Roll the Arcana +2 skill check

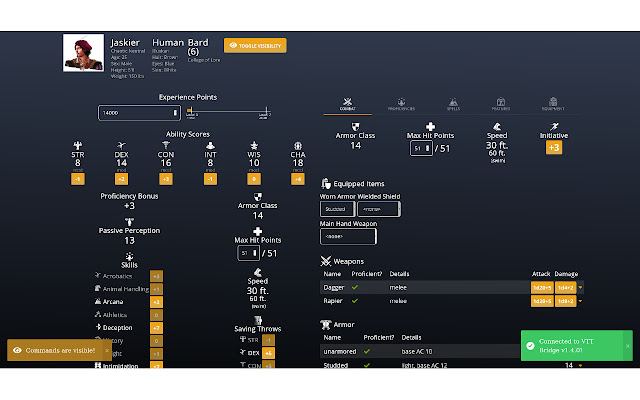click(x=156, y=302)
